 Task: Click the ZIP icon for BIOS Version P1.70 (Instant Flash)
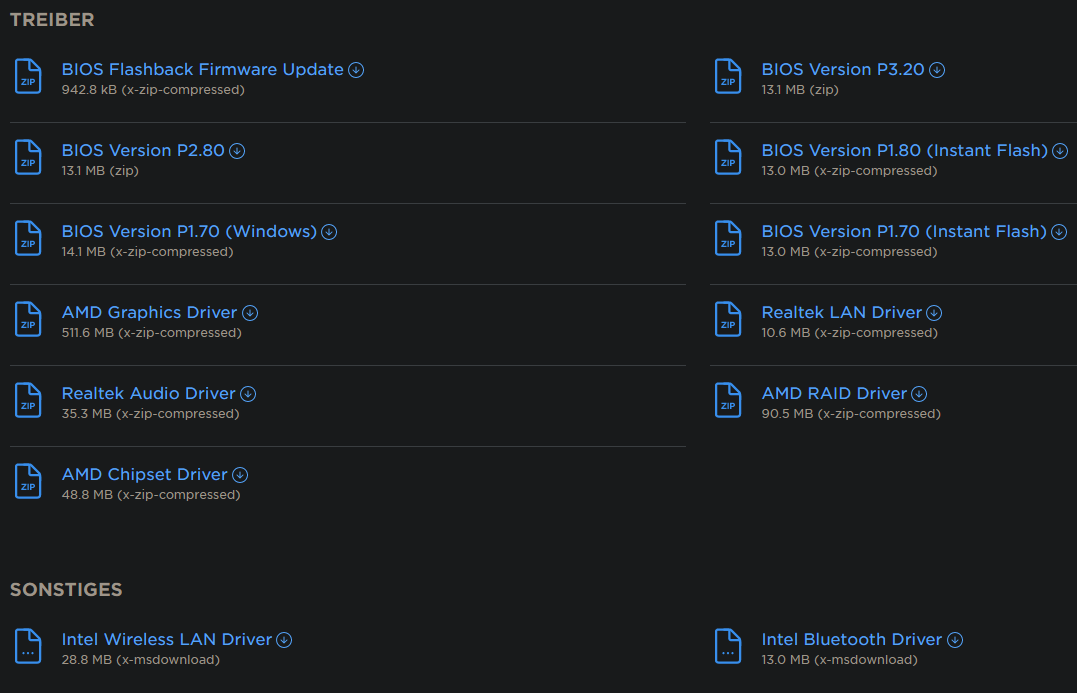point(728,238)
